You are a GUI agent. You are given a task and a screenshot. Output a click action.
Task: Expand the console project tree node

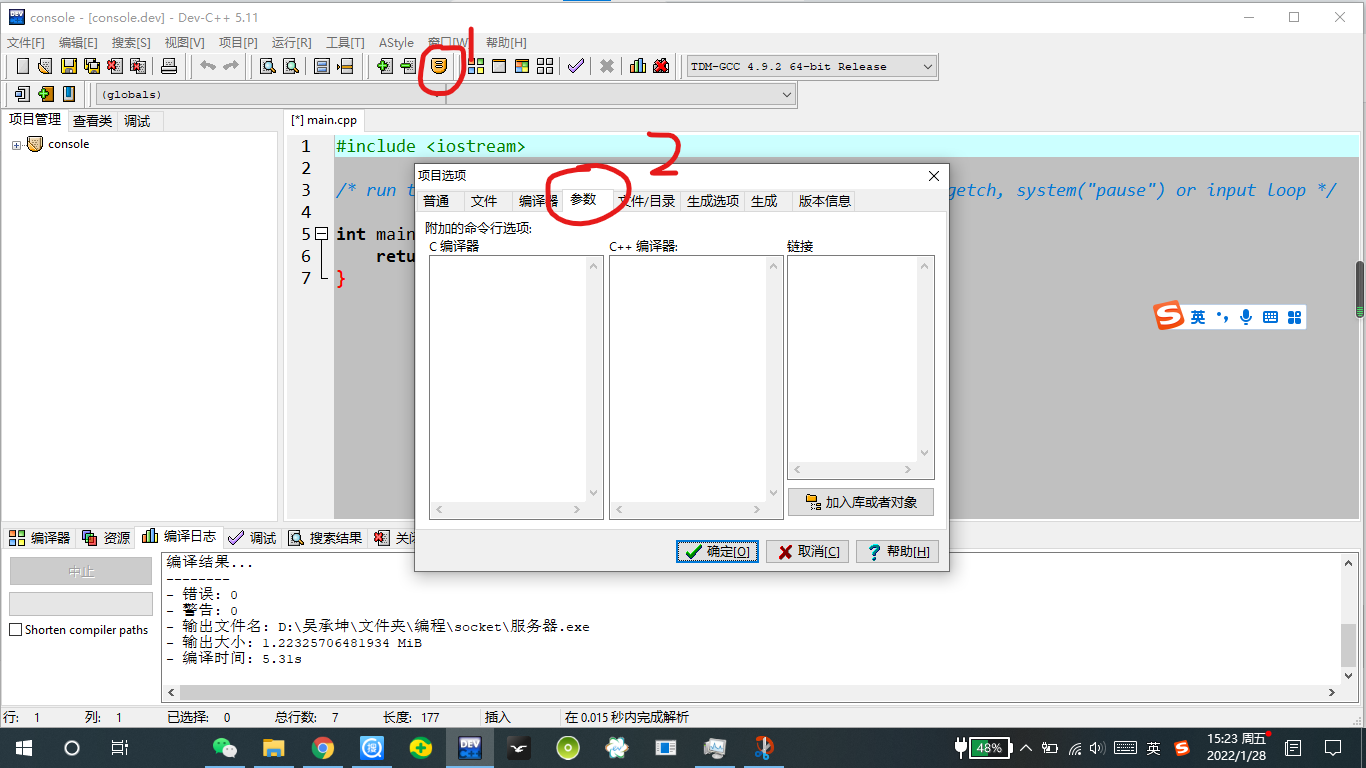[x=18, y=143]
